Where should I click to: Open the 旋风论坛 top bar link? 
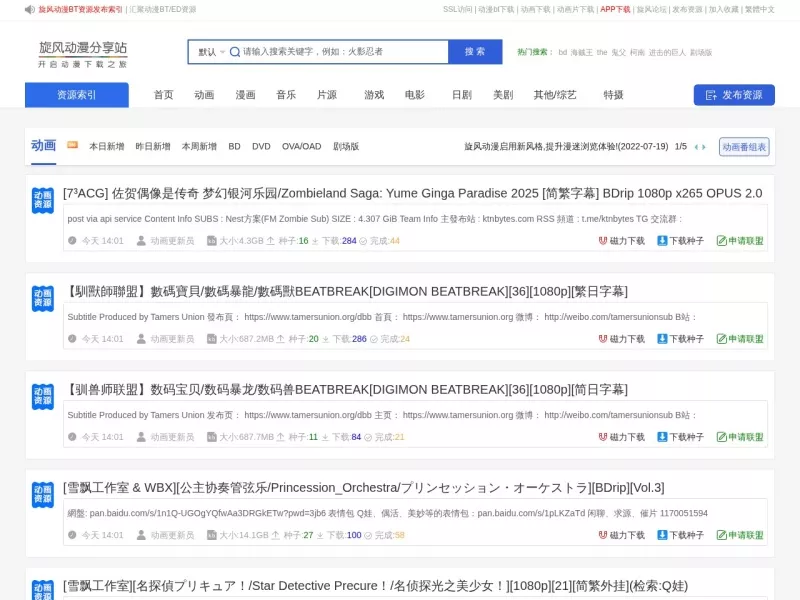(x=652, y=9)
